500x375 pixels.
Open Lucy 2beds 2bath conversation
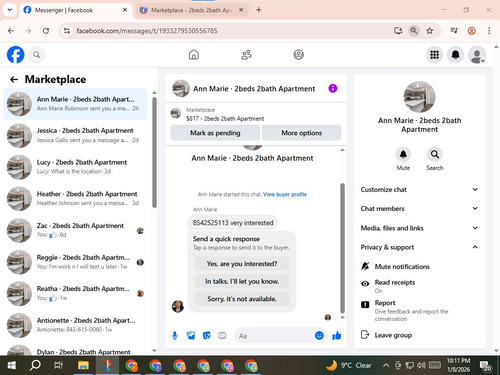(75, 167)
